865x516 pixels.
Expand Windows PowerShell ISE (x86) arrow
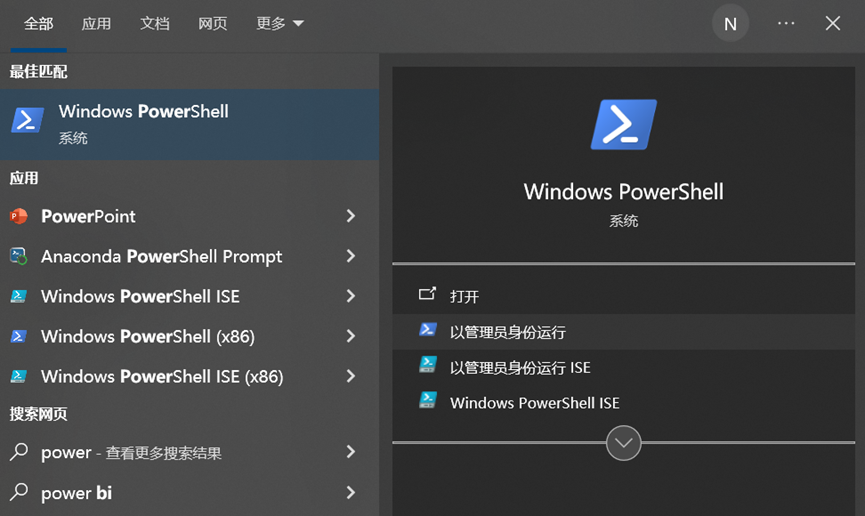pos(351,376)
